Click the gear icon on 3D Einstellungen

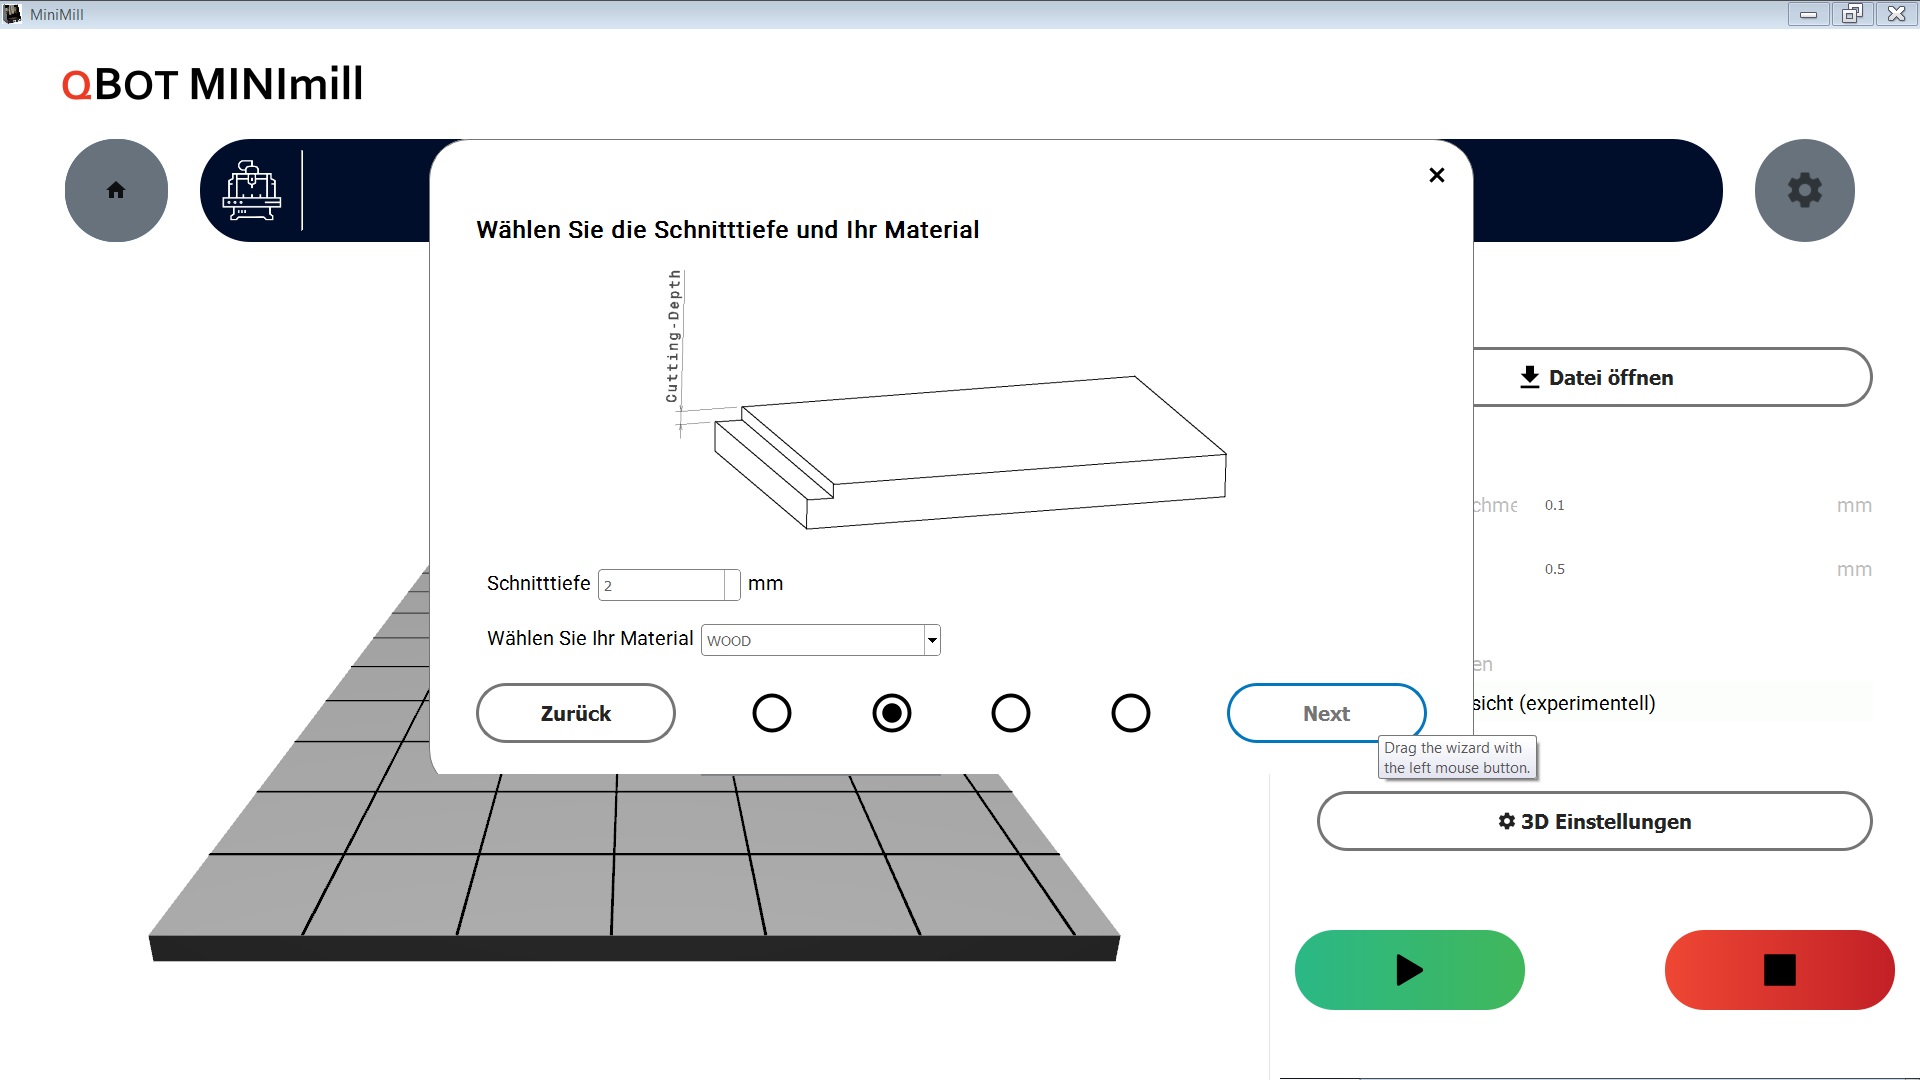(1506, 821)
